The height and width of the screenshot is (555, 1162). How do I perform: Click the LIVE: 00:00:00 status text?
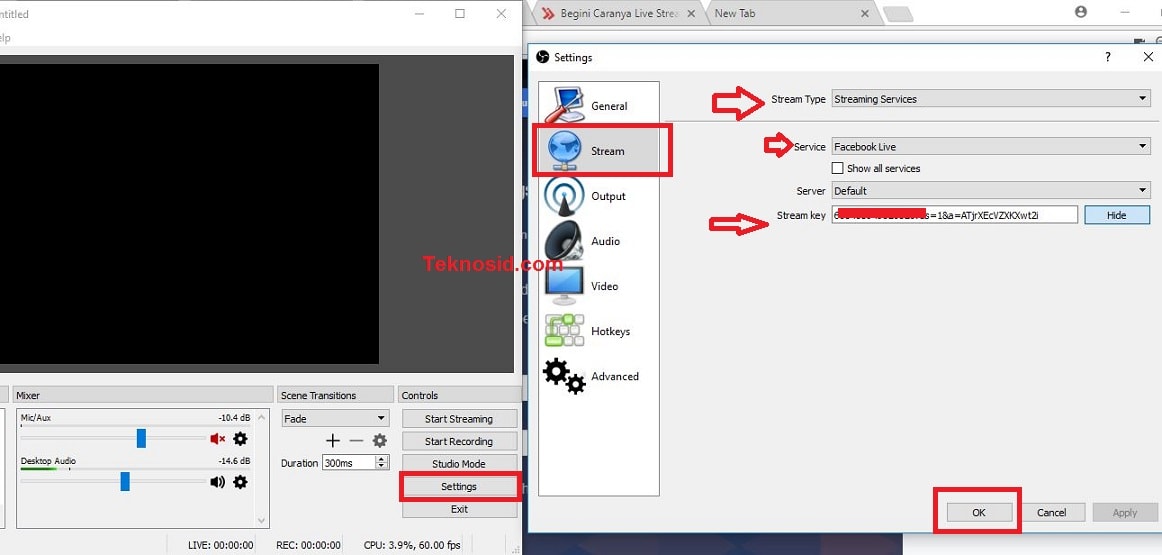(220, 545)
